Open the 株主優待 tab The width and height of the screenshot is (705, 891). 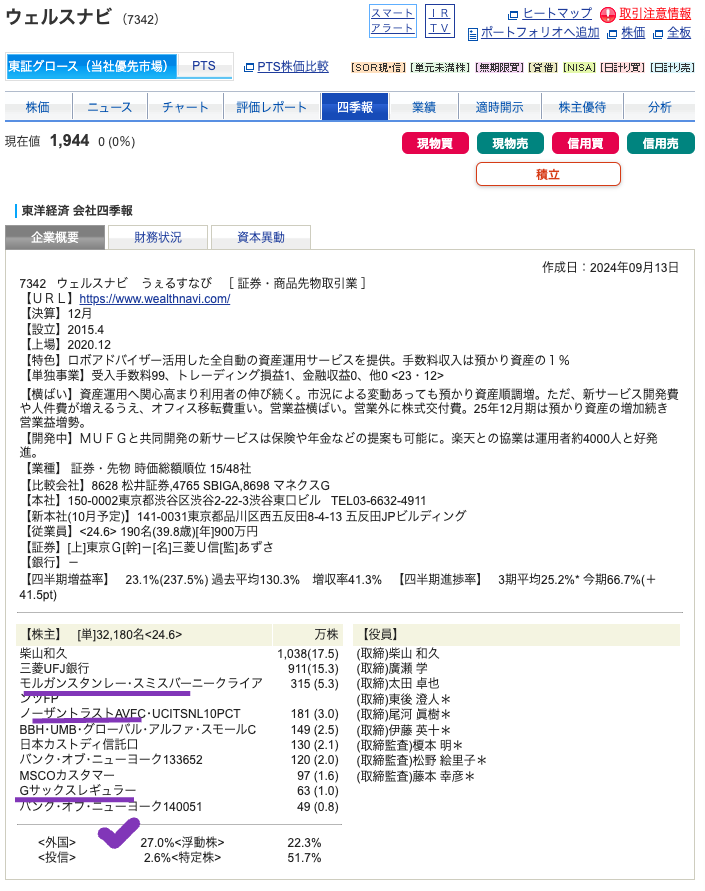tap(582, 107)
